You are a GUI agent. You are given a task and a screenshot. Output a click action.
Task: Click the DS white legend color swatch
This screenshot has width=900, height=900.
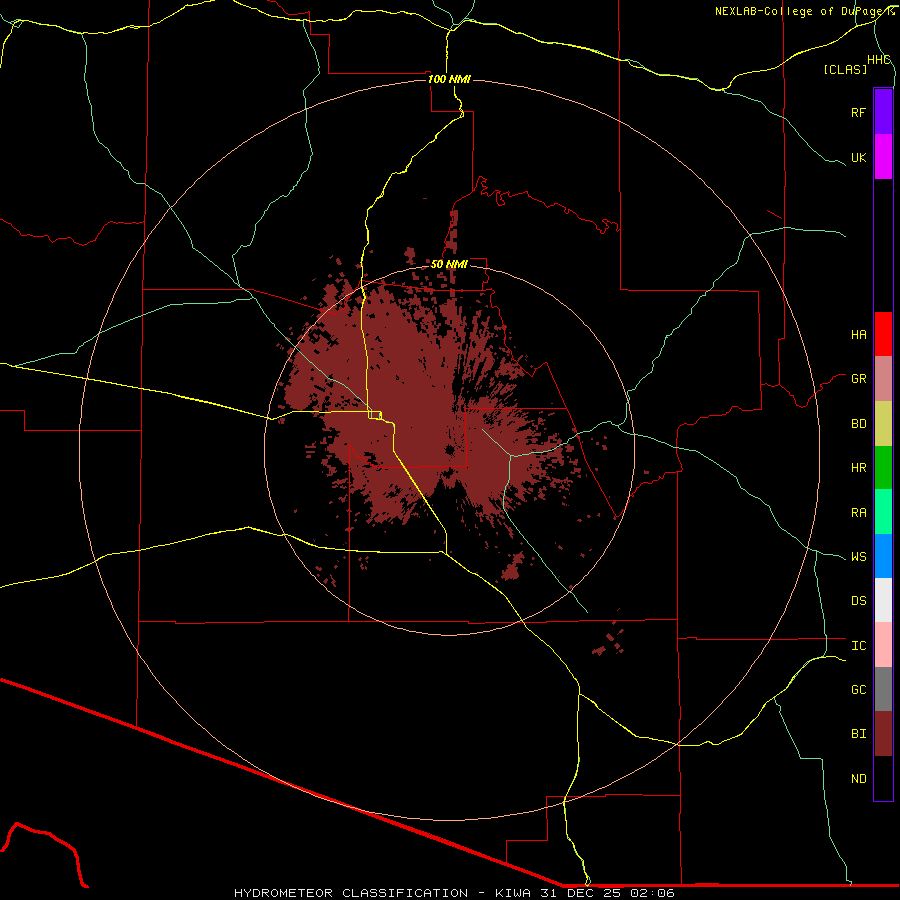coord(883,600)
